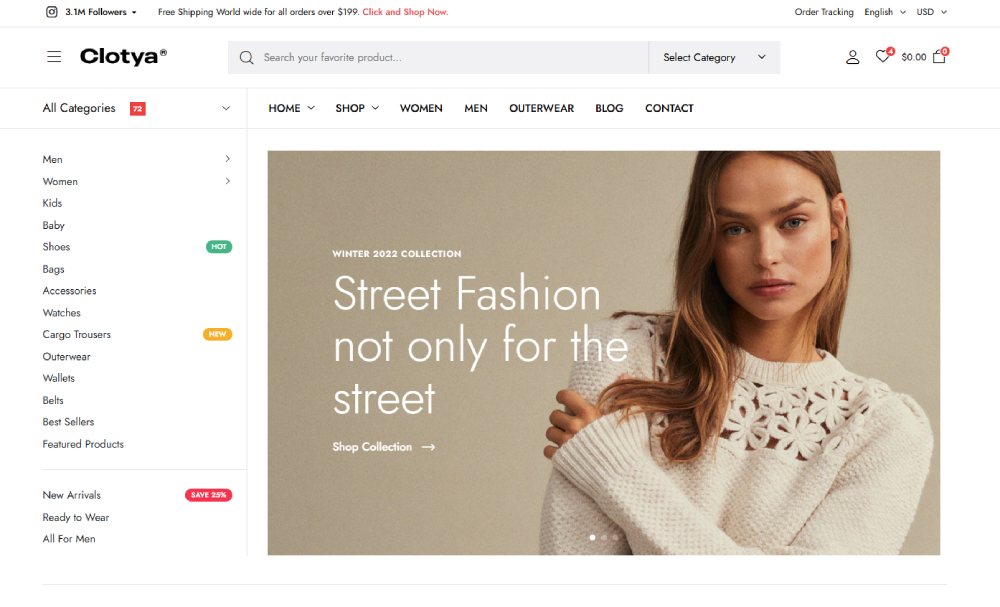
Task: Expand the Men category submenu
Action: pos(227,159)
